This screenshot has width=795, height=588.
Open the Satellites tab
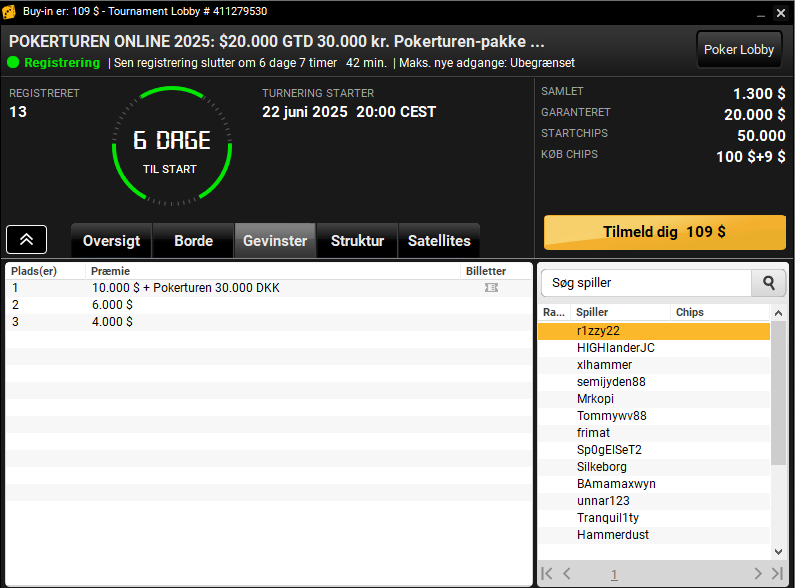coord(439,241)
